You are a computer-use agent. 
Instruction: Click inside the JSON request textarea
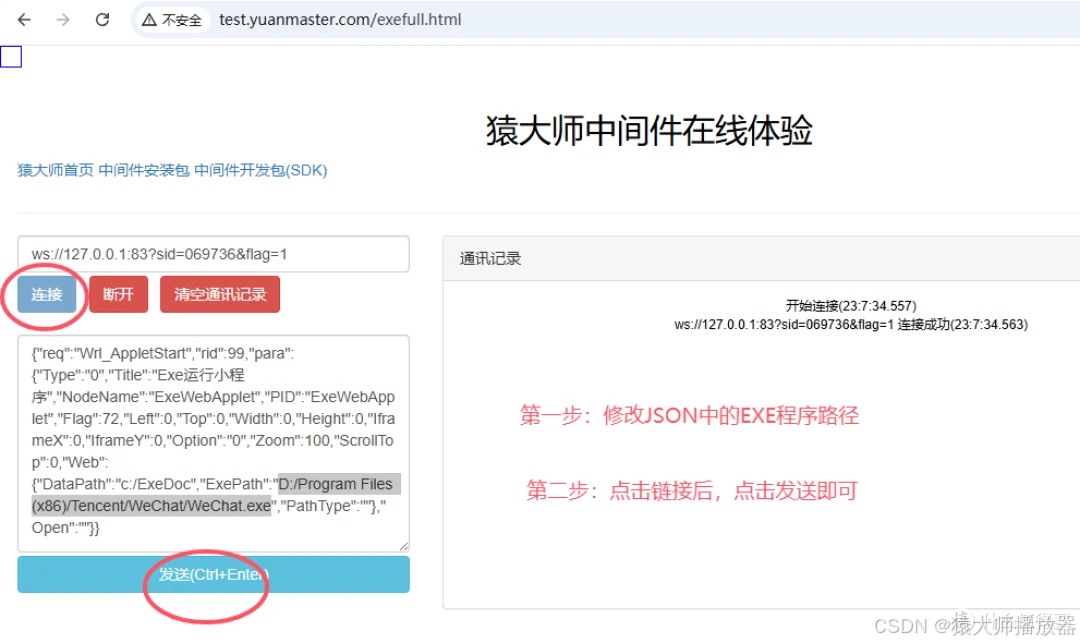coord(214,443)
